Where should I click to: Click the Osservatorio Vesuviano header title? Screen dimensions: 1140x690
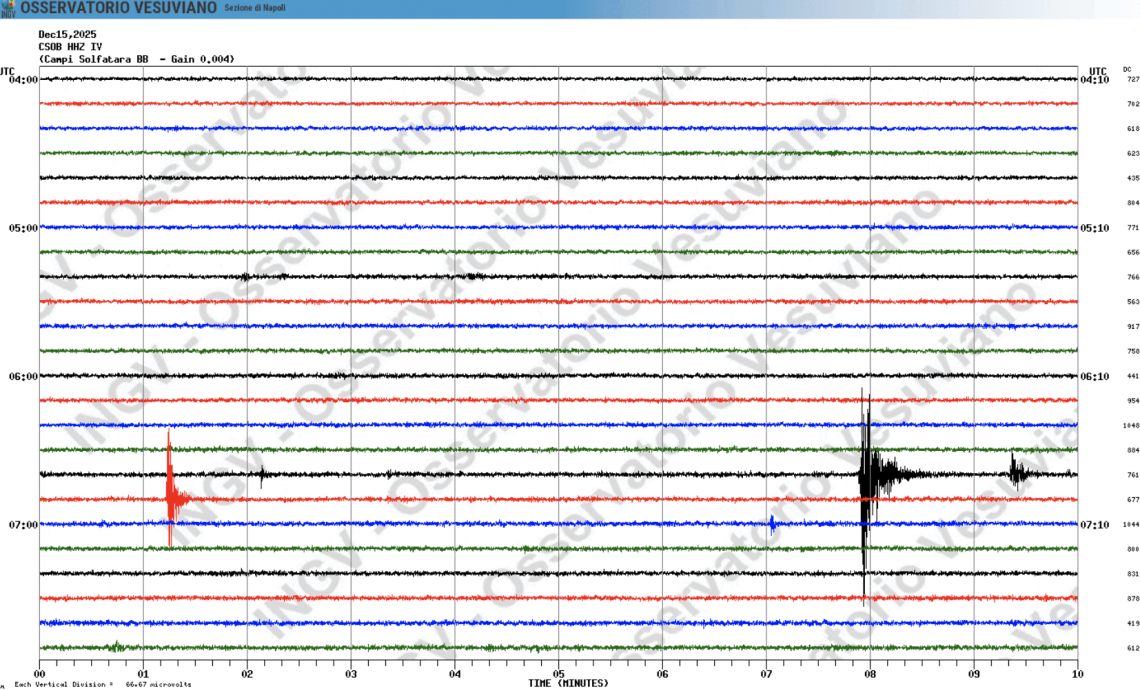(x=119, y=8)
